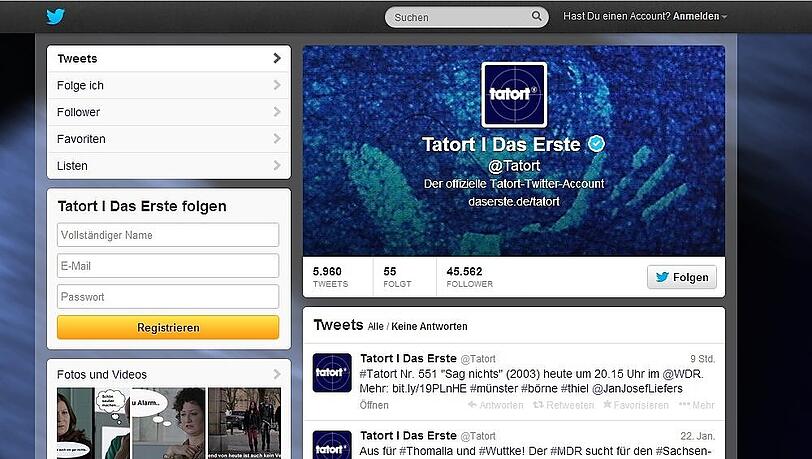Click the #Thomalla hashtag
This screenshot has width=812, height=459.
pyautogui.click(x=428, y=451)
